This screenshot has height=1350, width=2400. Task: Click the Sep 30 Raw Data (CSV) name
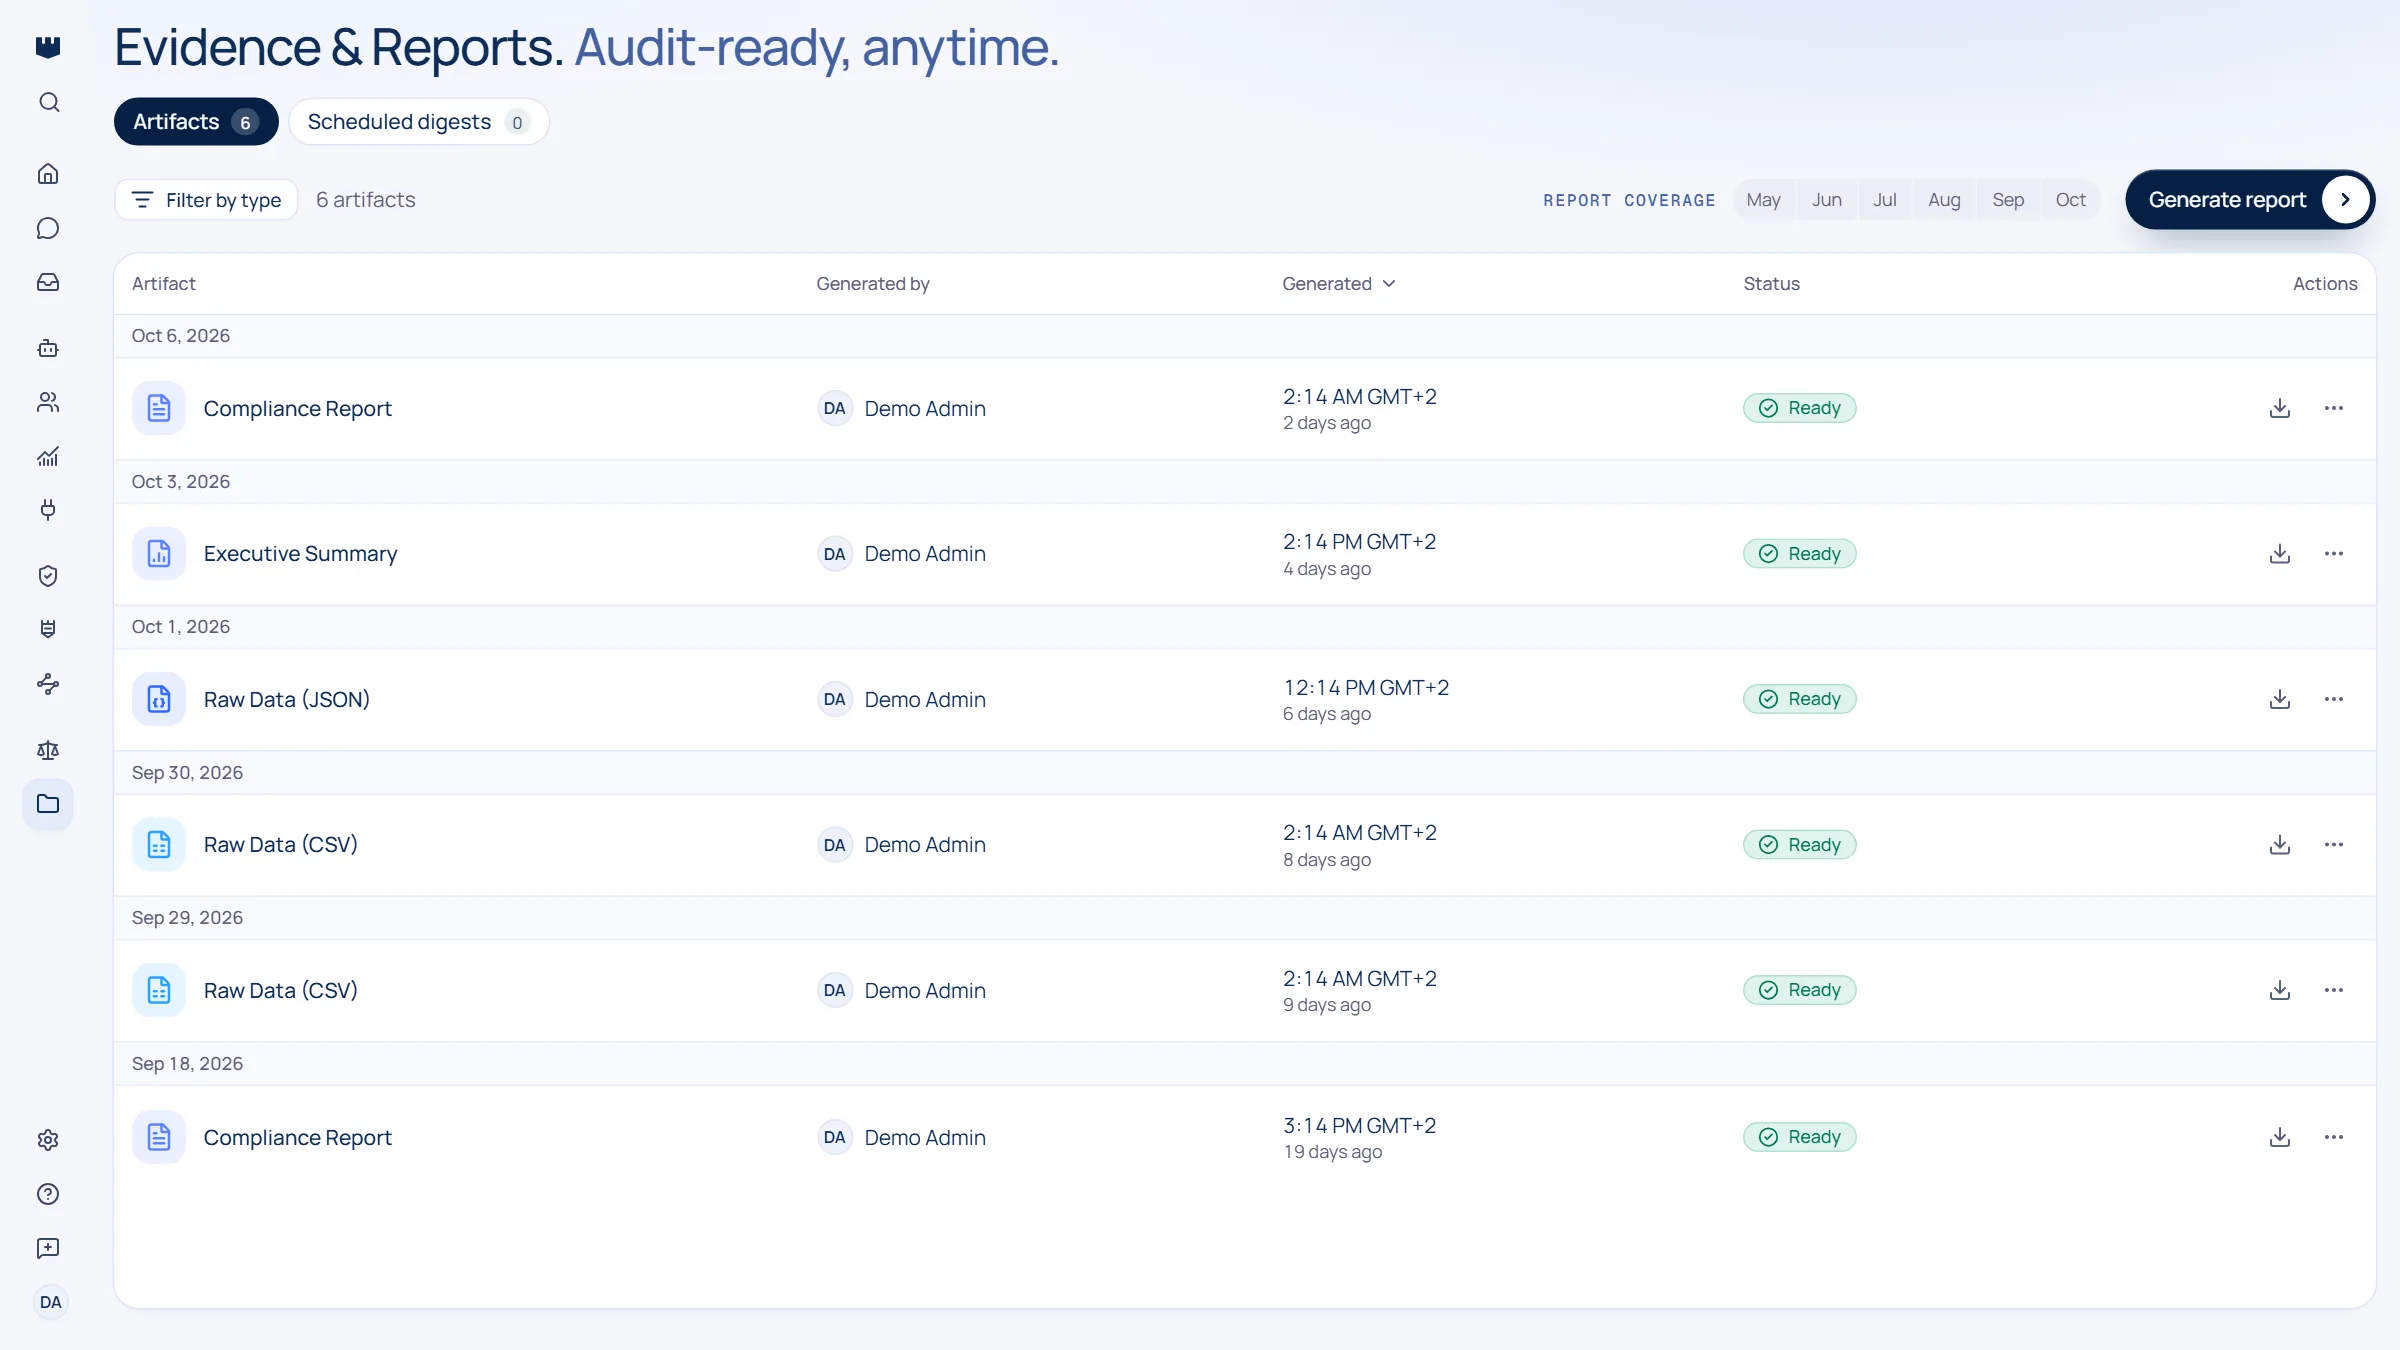tap(281, 845)
